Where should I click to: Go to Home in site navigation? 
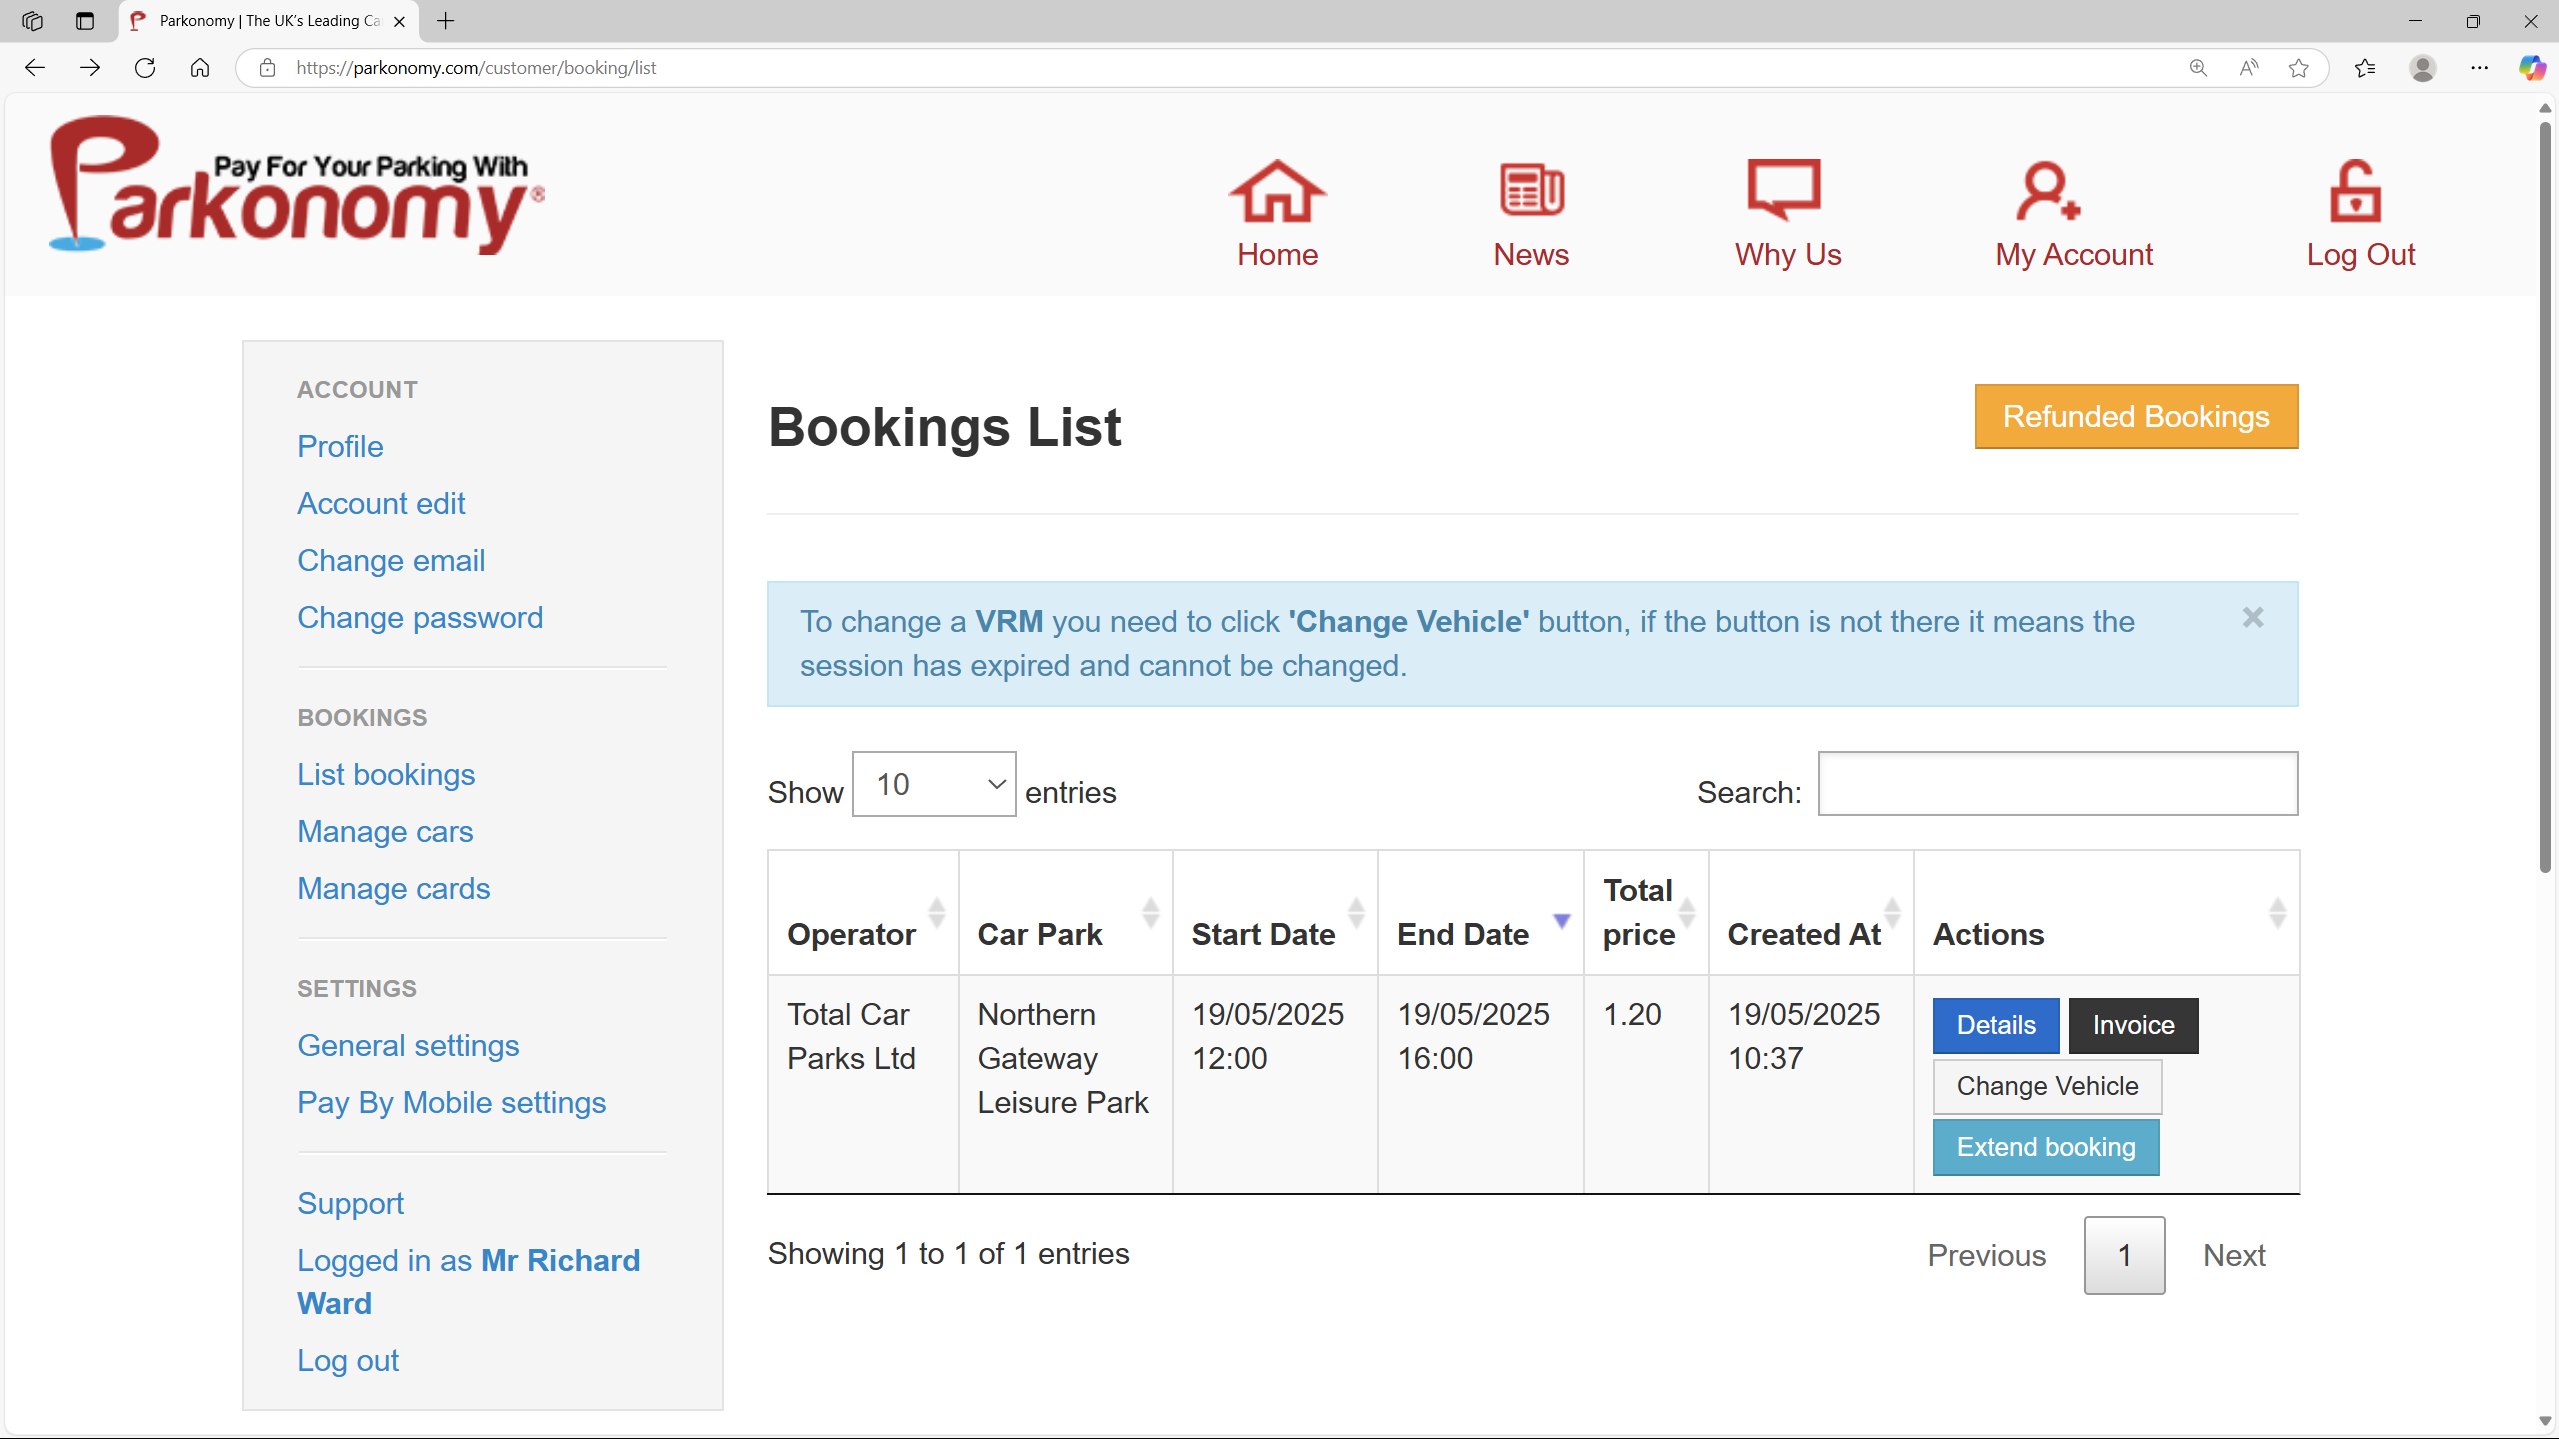1277,214
